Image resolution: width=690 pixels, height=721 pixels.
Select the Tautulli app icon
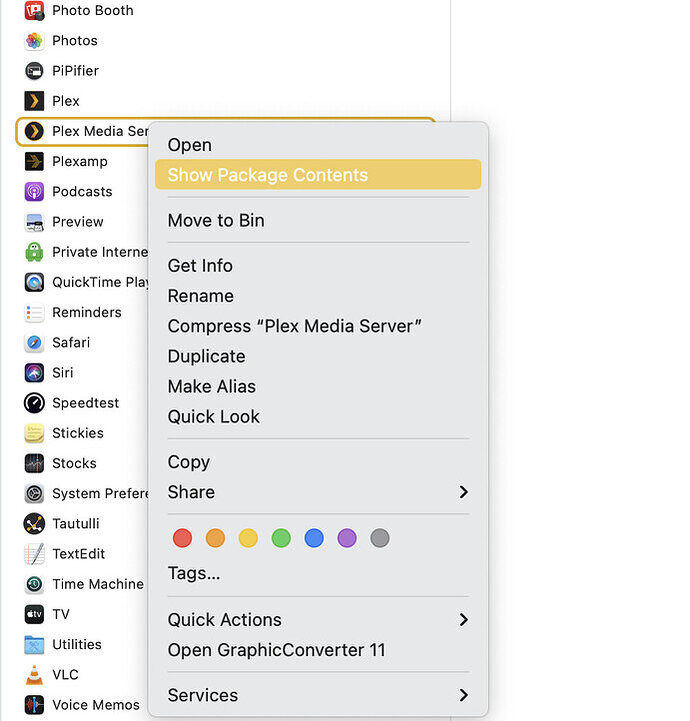(34, 524)
